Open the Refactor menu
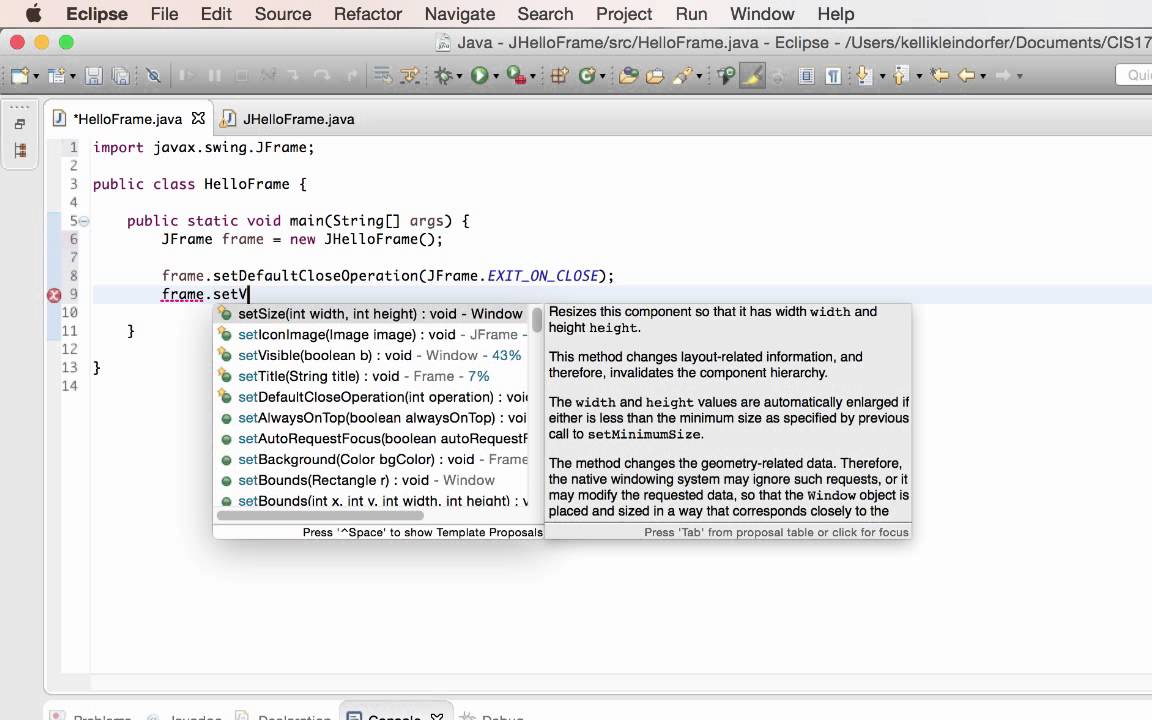Screen dimensions: 1152x720 367,14
